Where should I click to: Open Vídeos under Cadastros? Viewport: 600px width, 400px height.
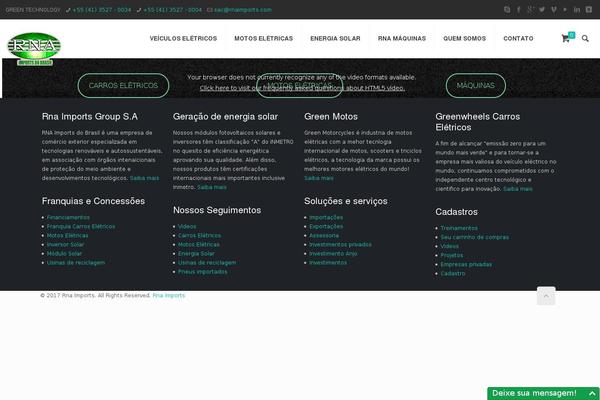coord(450,246)
